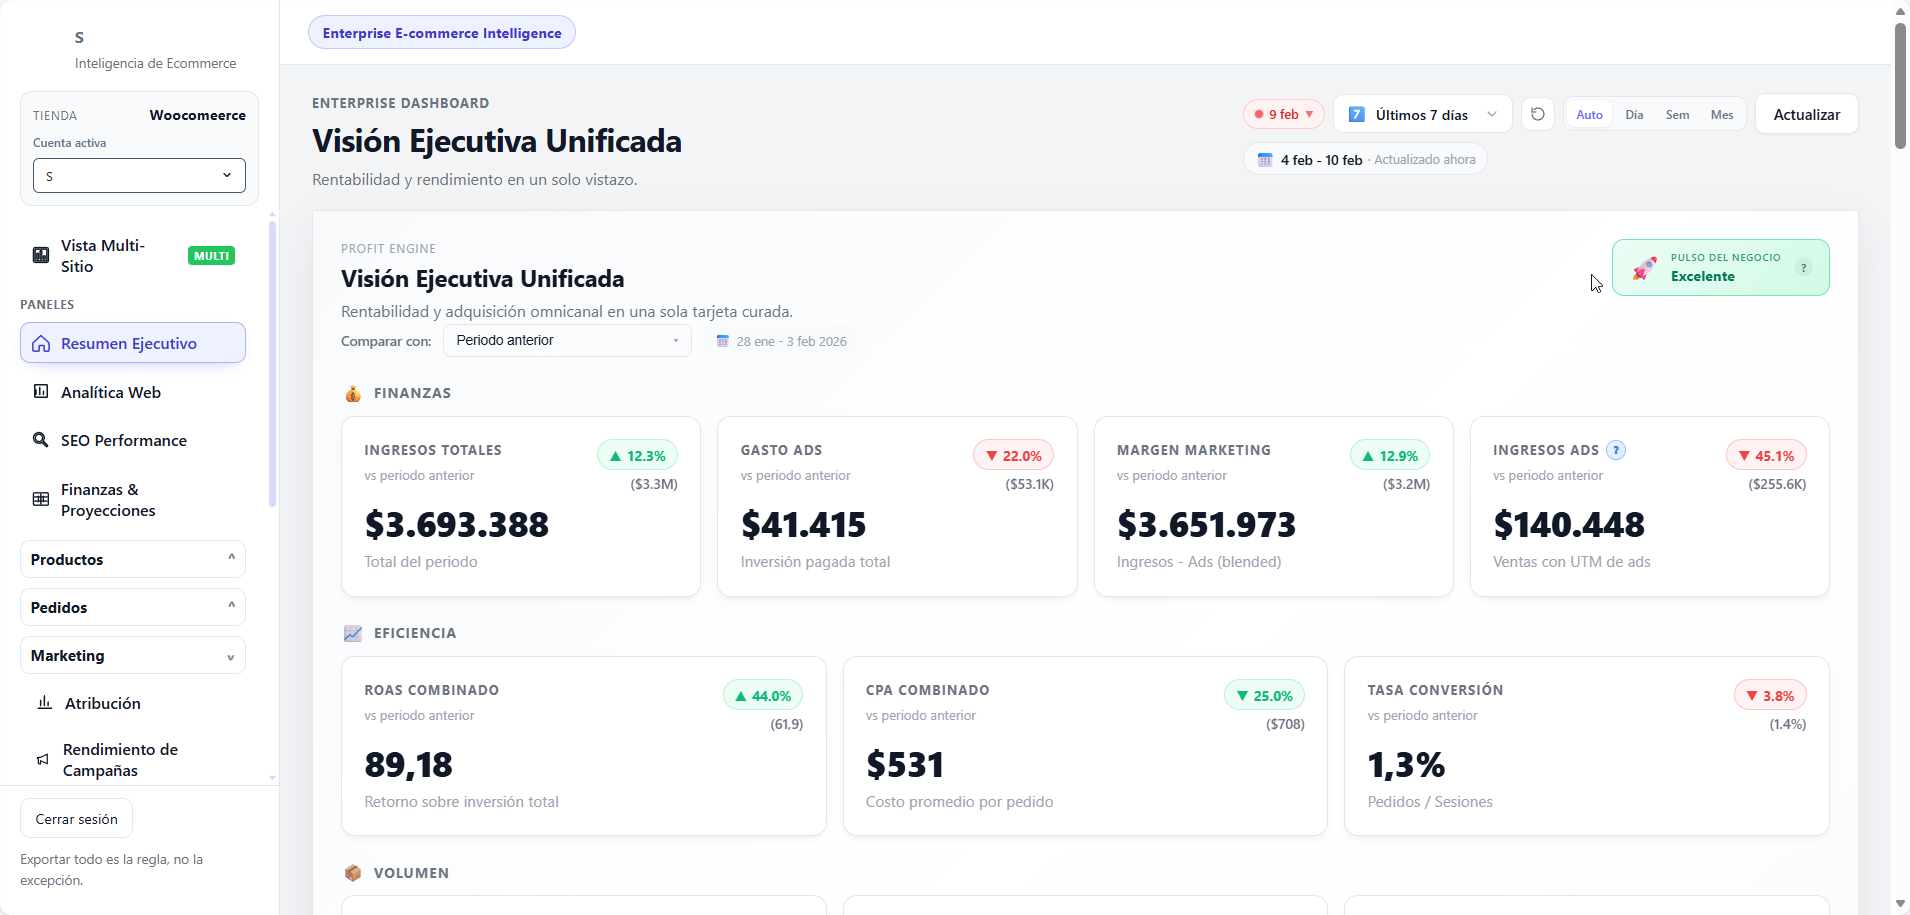The height and width of the screenshot is (915, 1910).
Task: Select the Resumen Ejecutivo home icon
Action: 41,343
